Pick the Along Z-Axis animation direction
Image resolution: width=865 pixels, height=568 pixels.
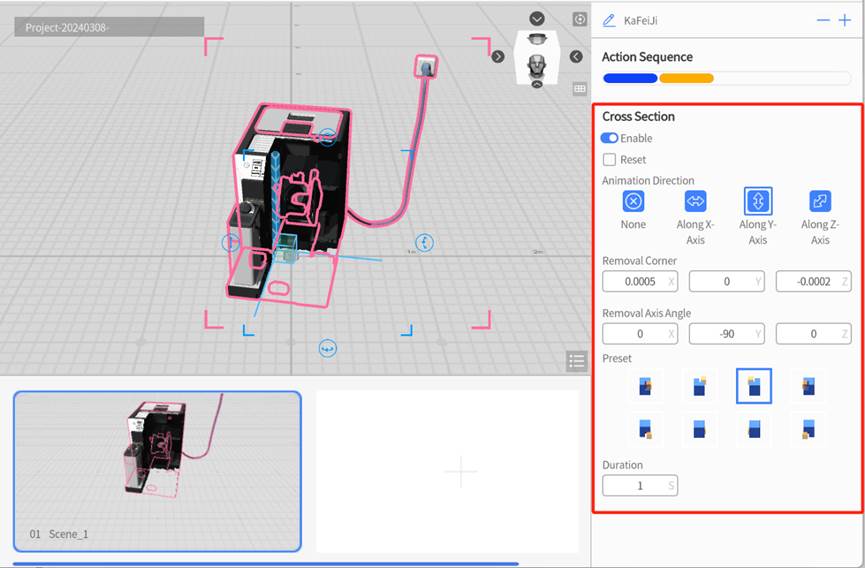point(819,201)
